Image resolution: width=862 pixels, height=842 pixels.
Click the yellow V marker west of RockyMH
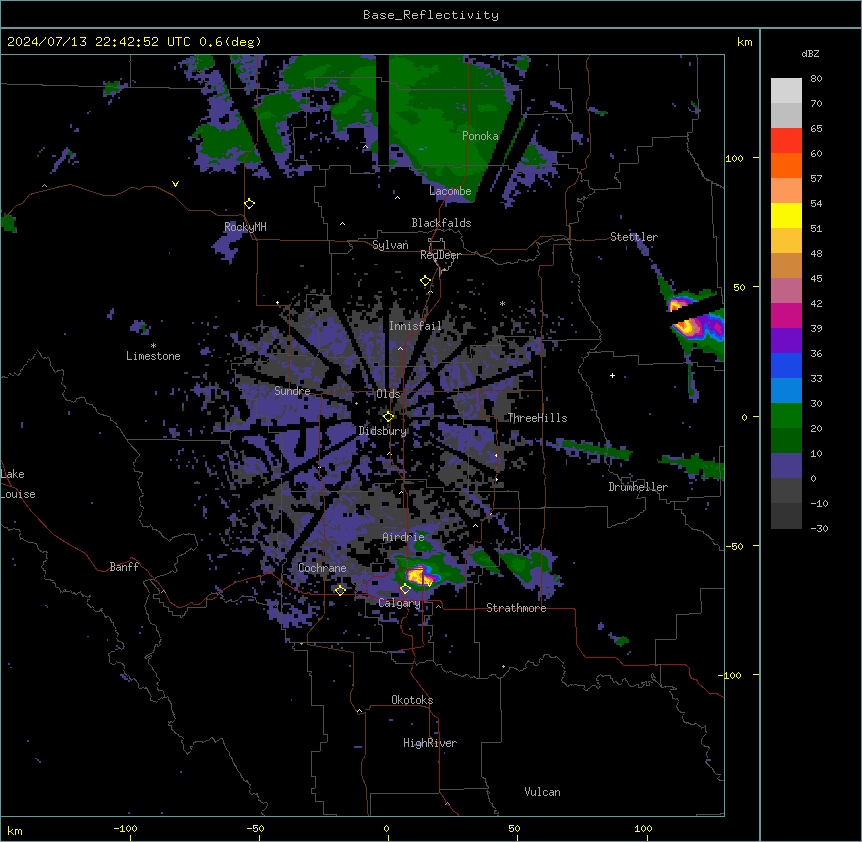pyautogui.click(x=175, y=184)
